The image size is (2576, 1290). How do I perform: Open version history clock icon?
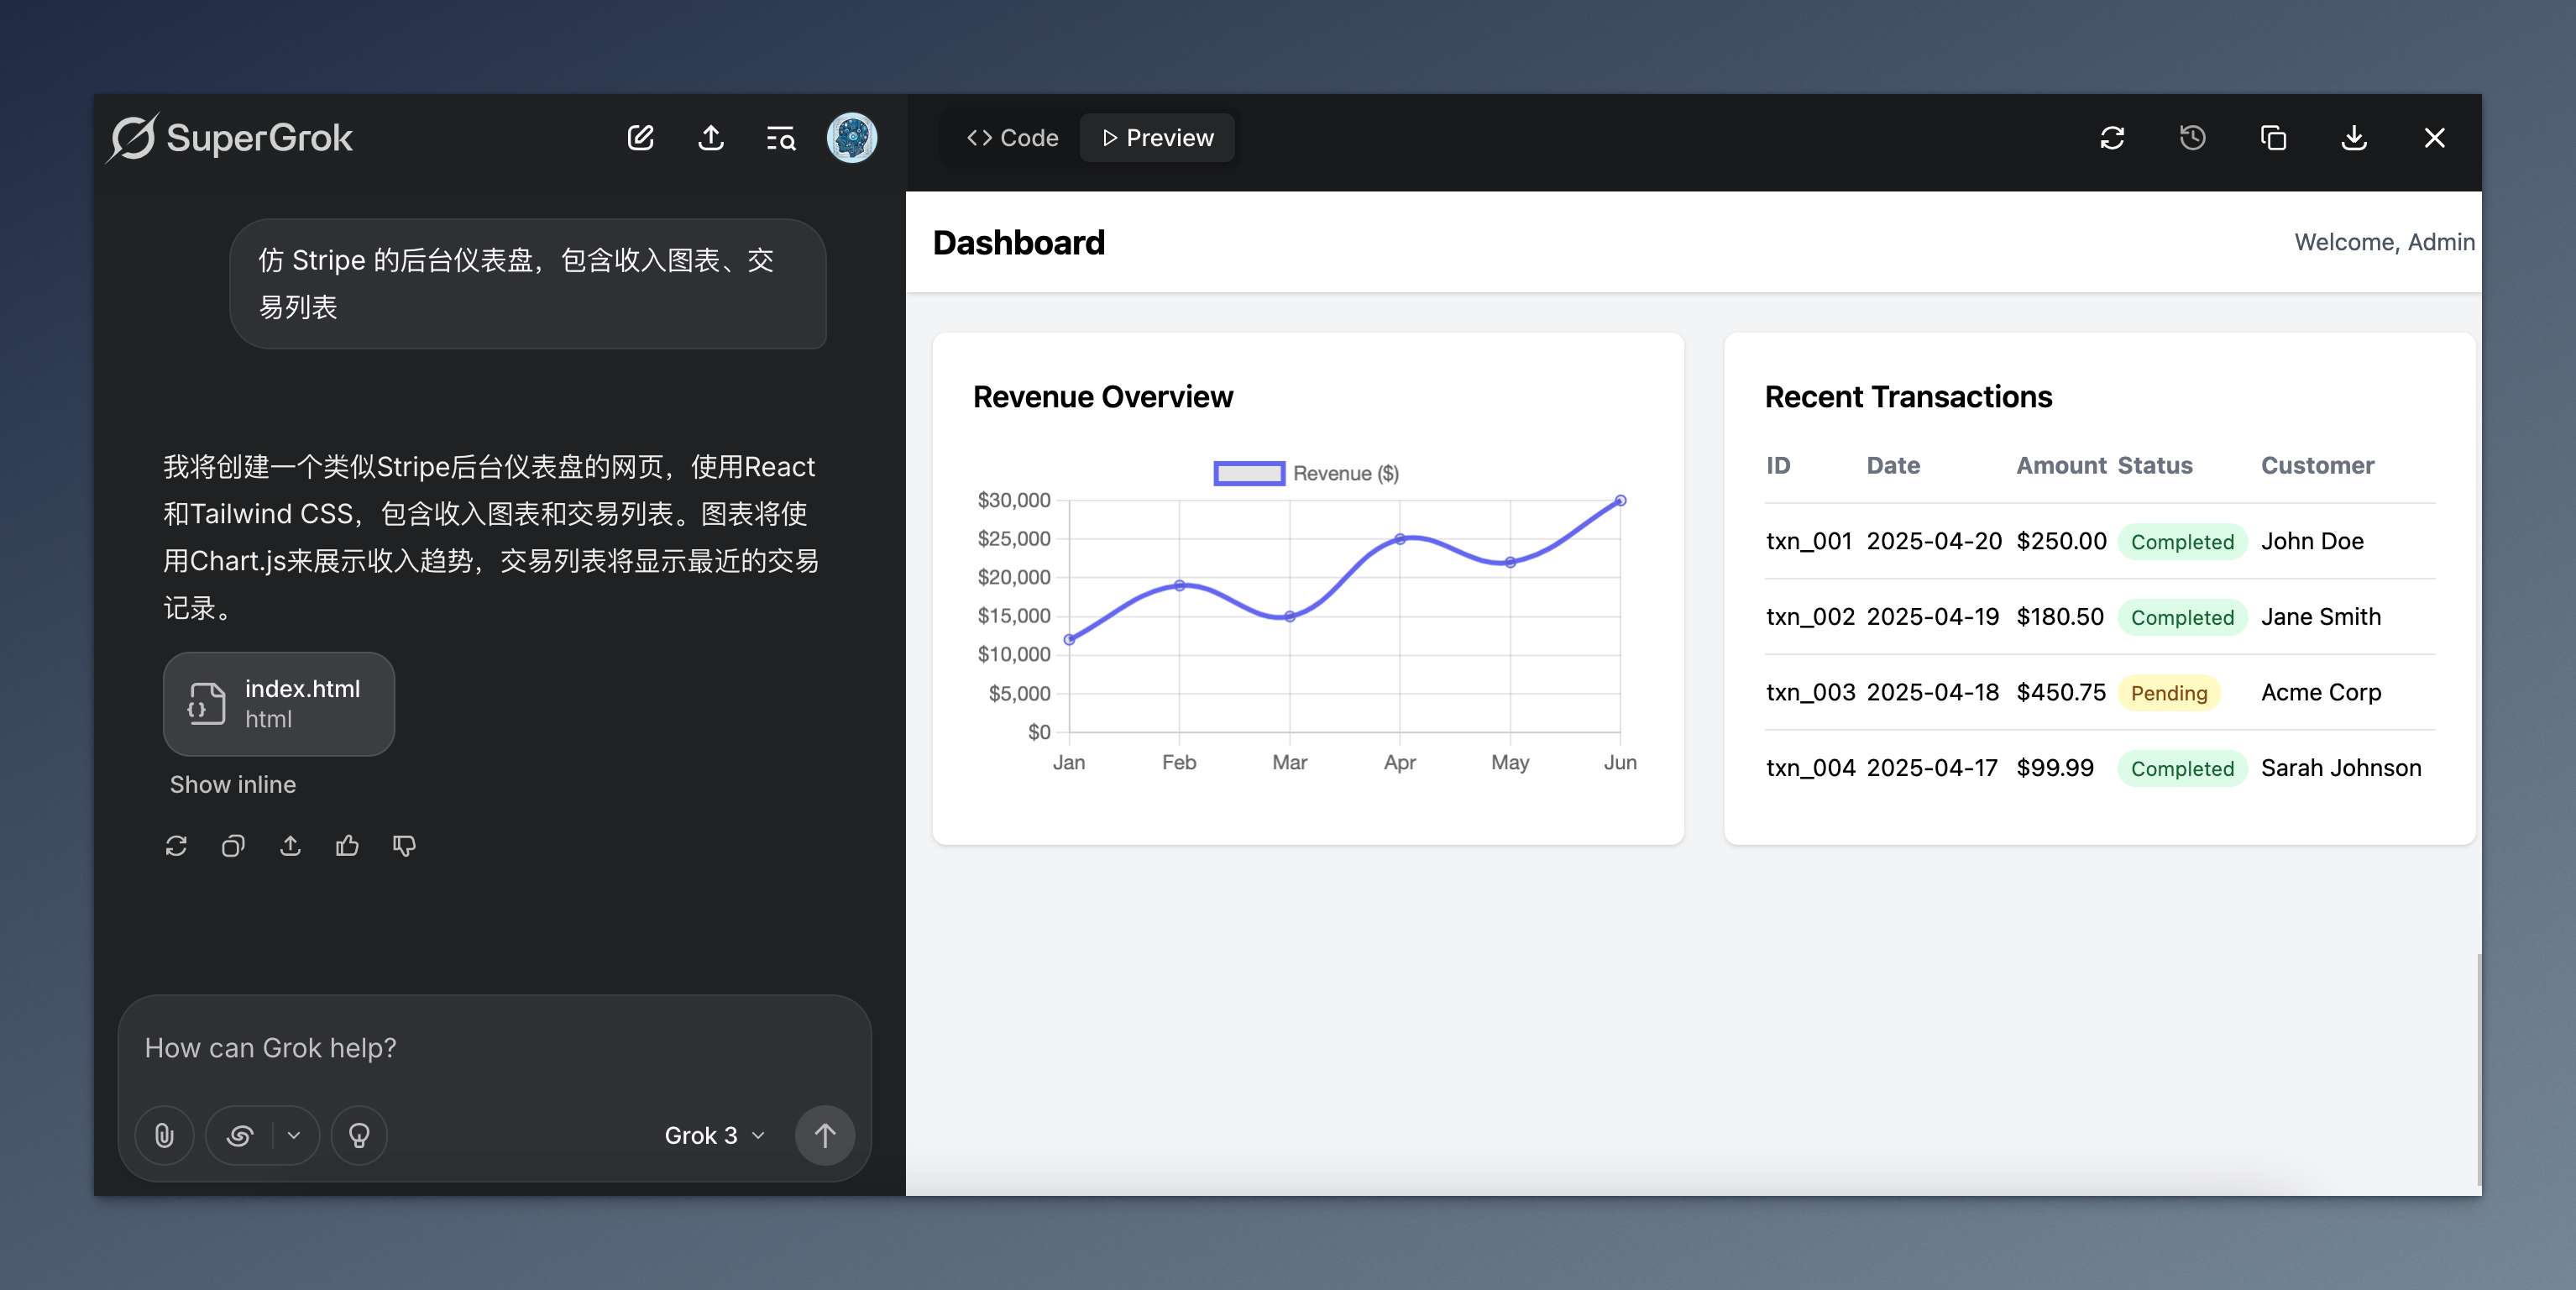pos(2192,138)
